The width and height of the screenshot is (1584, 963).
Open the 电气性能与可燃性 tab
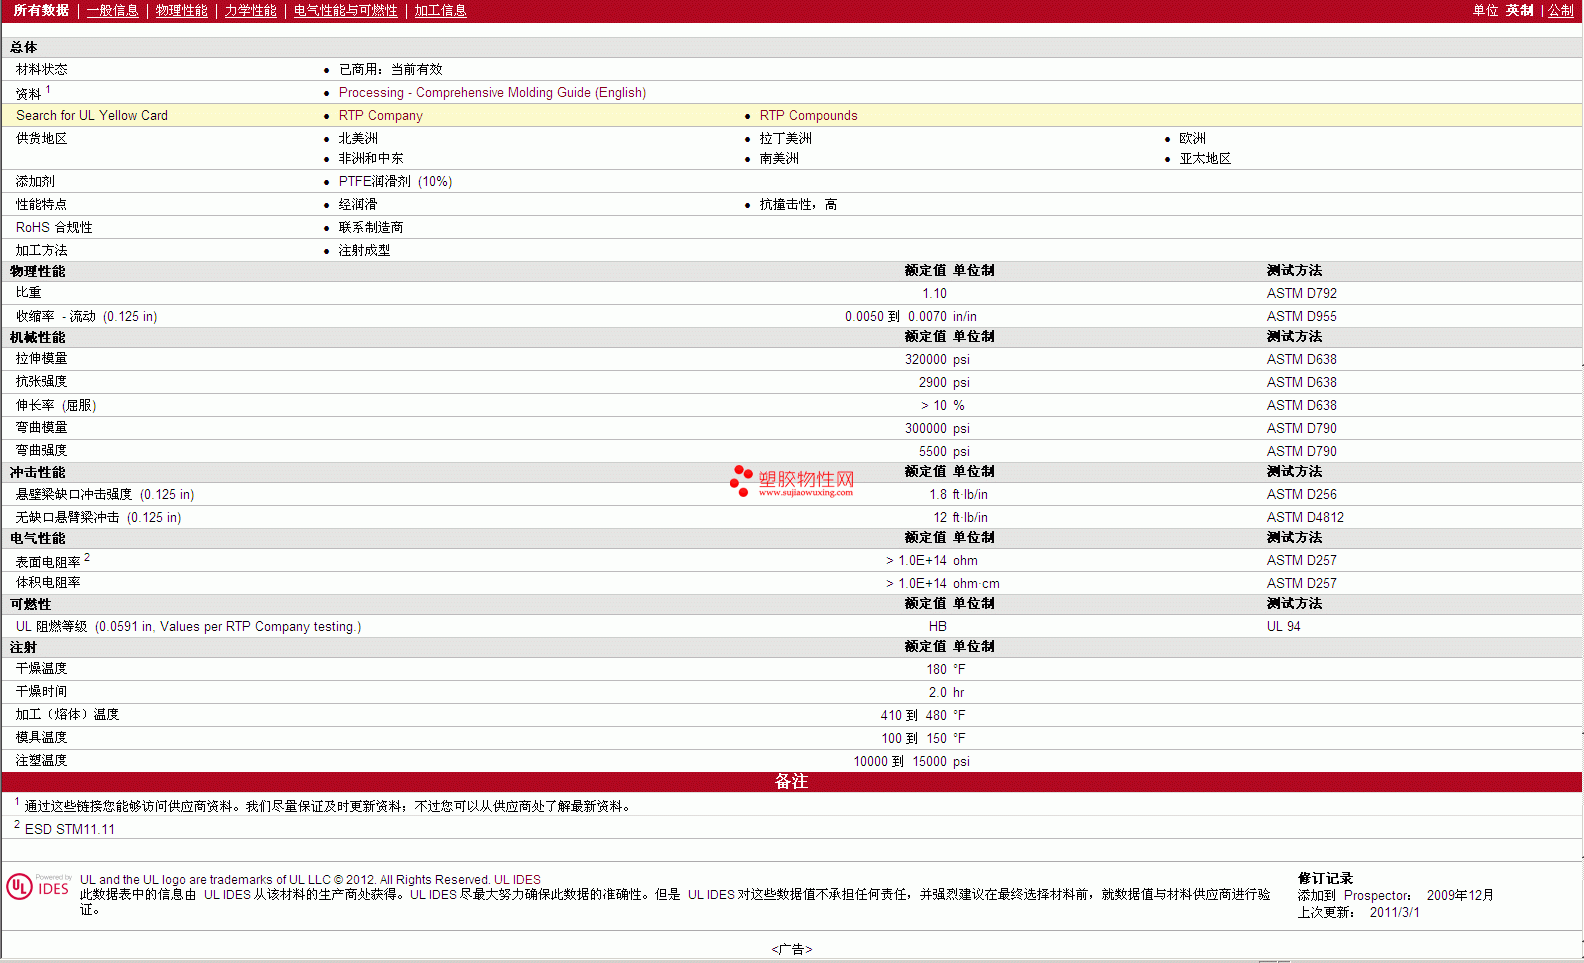coord(345,10)
